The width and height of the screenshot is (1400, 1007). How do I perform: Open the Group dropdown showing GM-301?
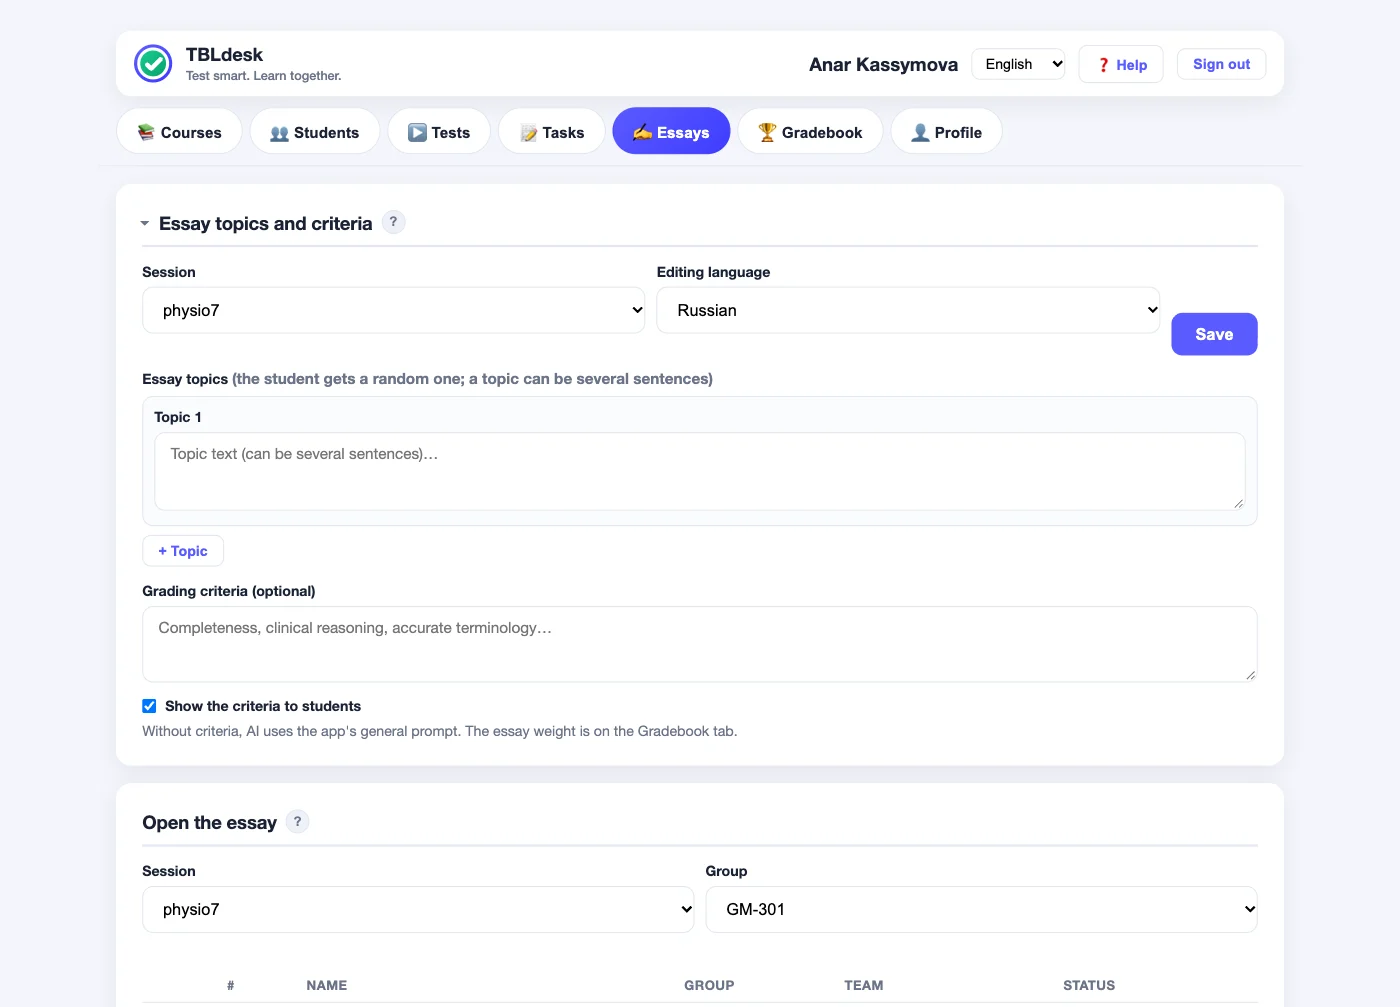coord(981,909)
